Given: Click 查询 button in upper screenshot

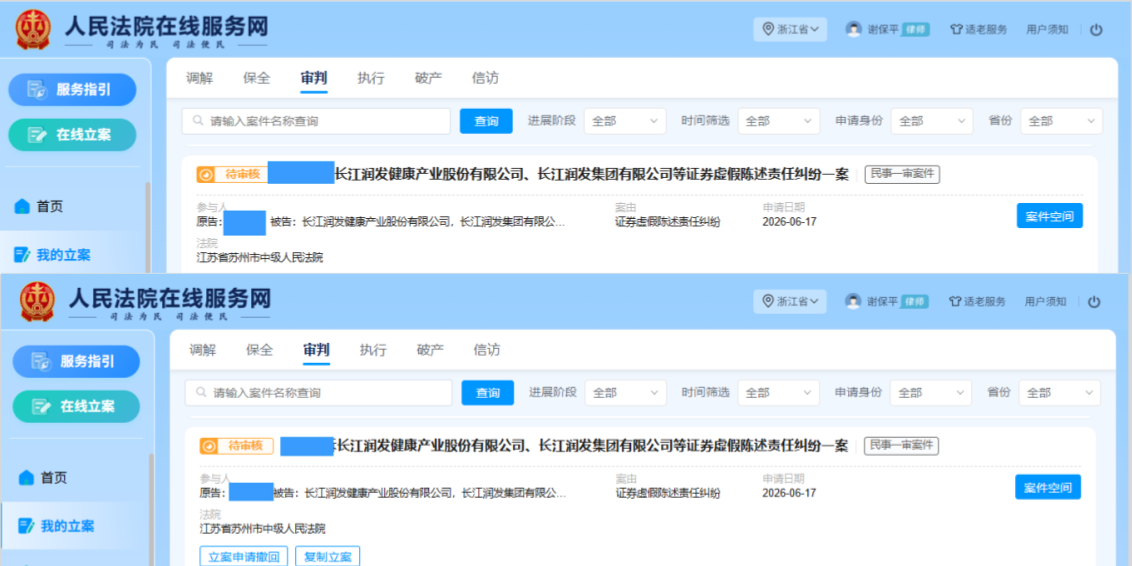Looking at the screenshot, I should [x=486, y=121].
